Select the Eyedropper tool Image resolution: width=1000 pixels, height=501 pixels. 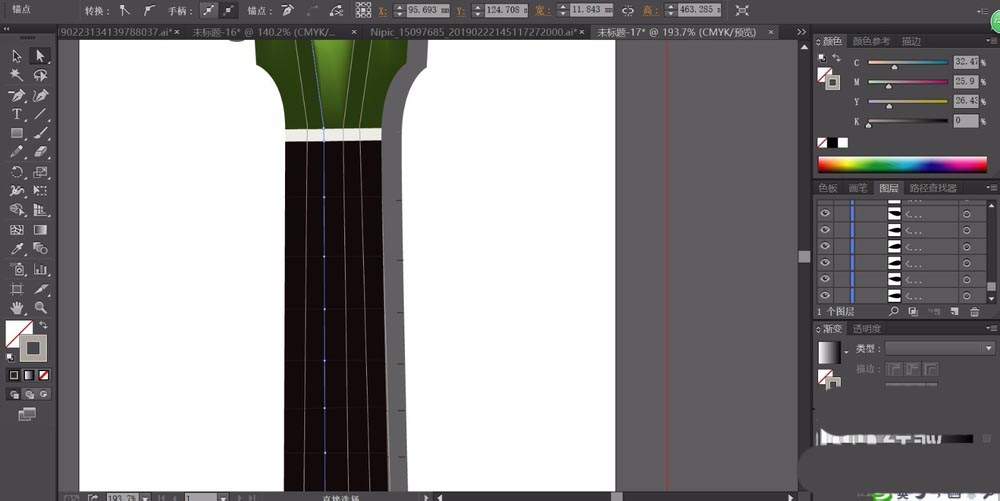pyautogui.click(x=17, y=249)
